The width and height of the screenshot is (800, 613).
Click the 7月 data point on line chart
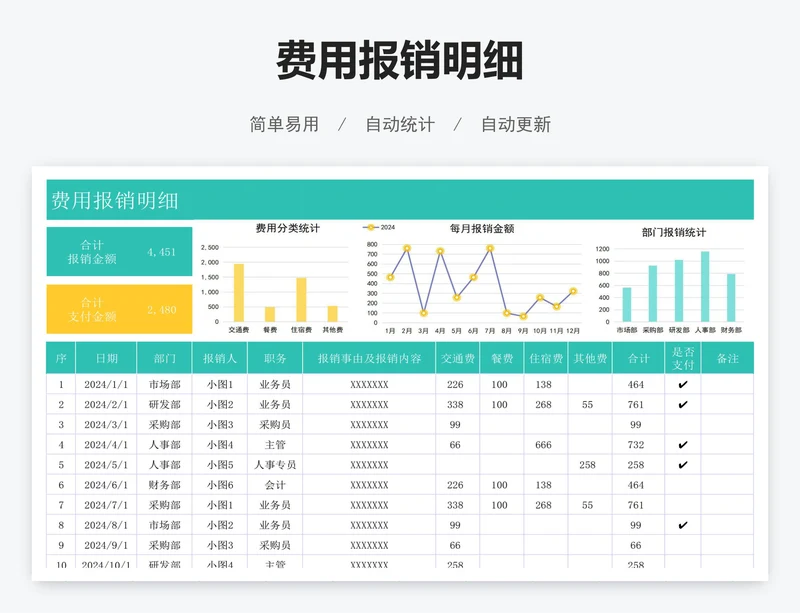[490, 249]
